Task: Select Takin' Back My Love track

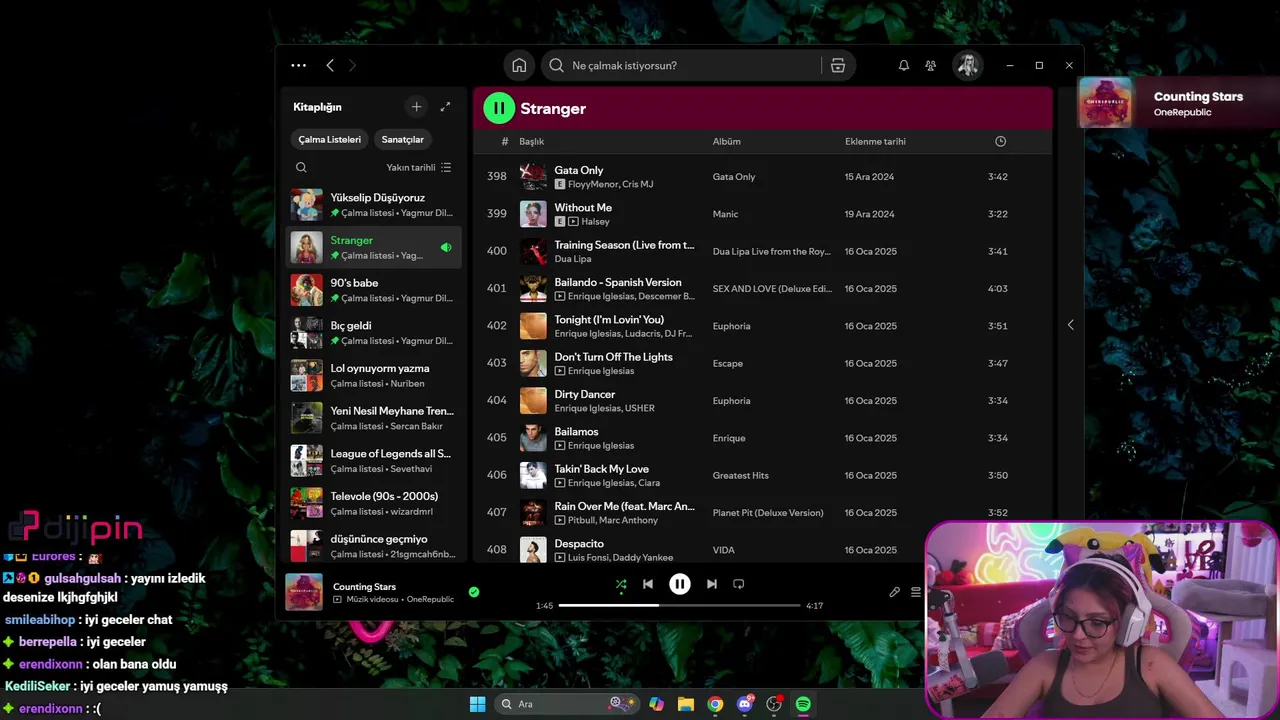Action: (764, 475)
